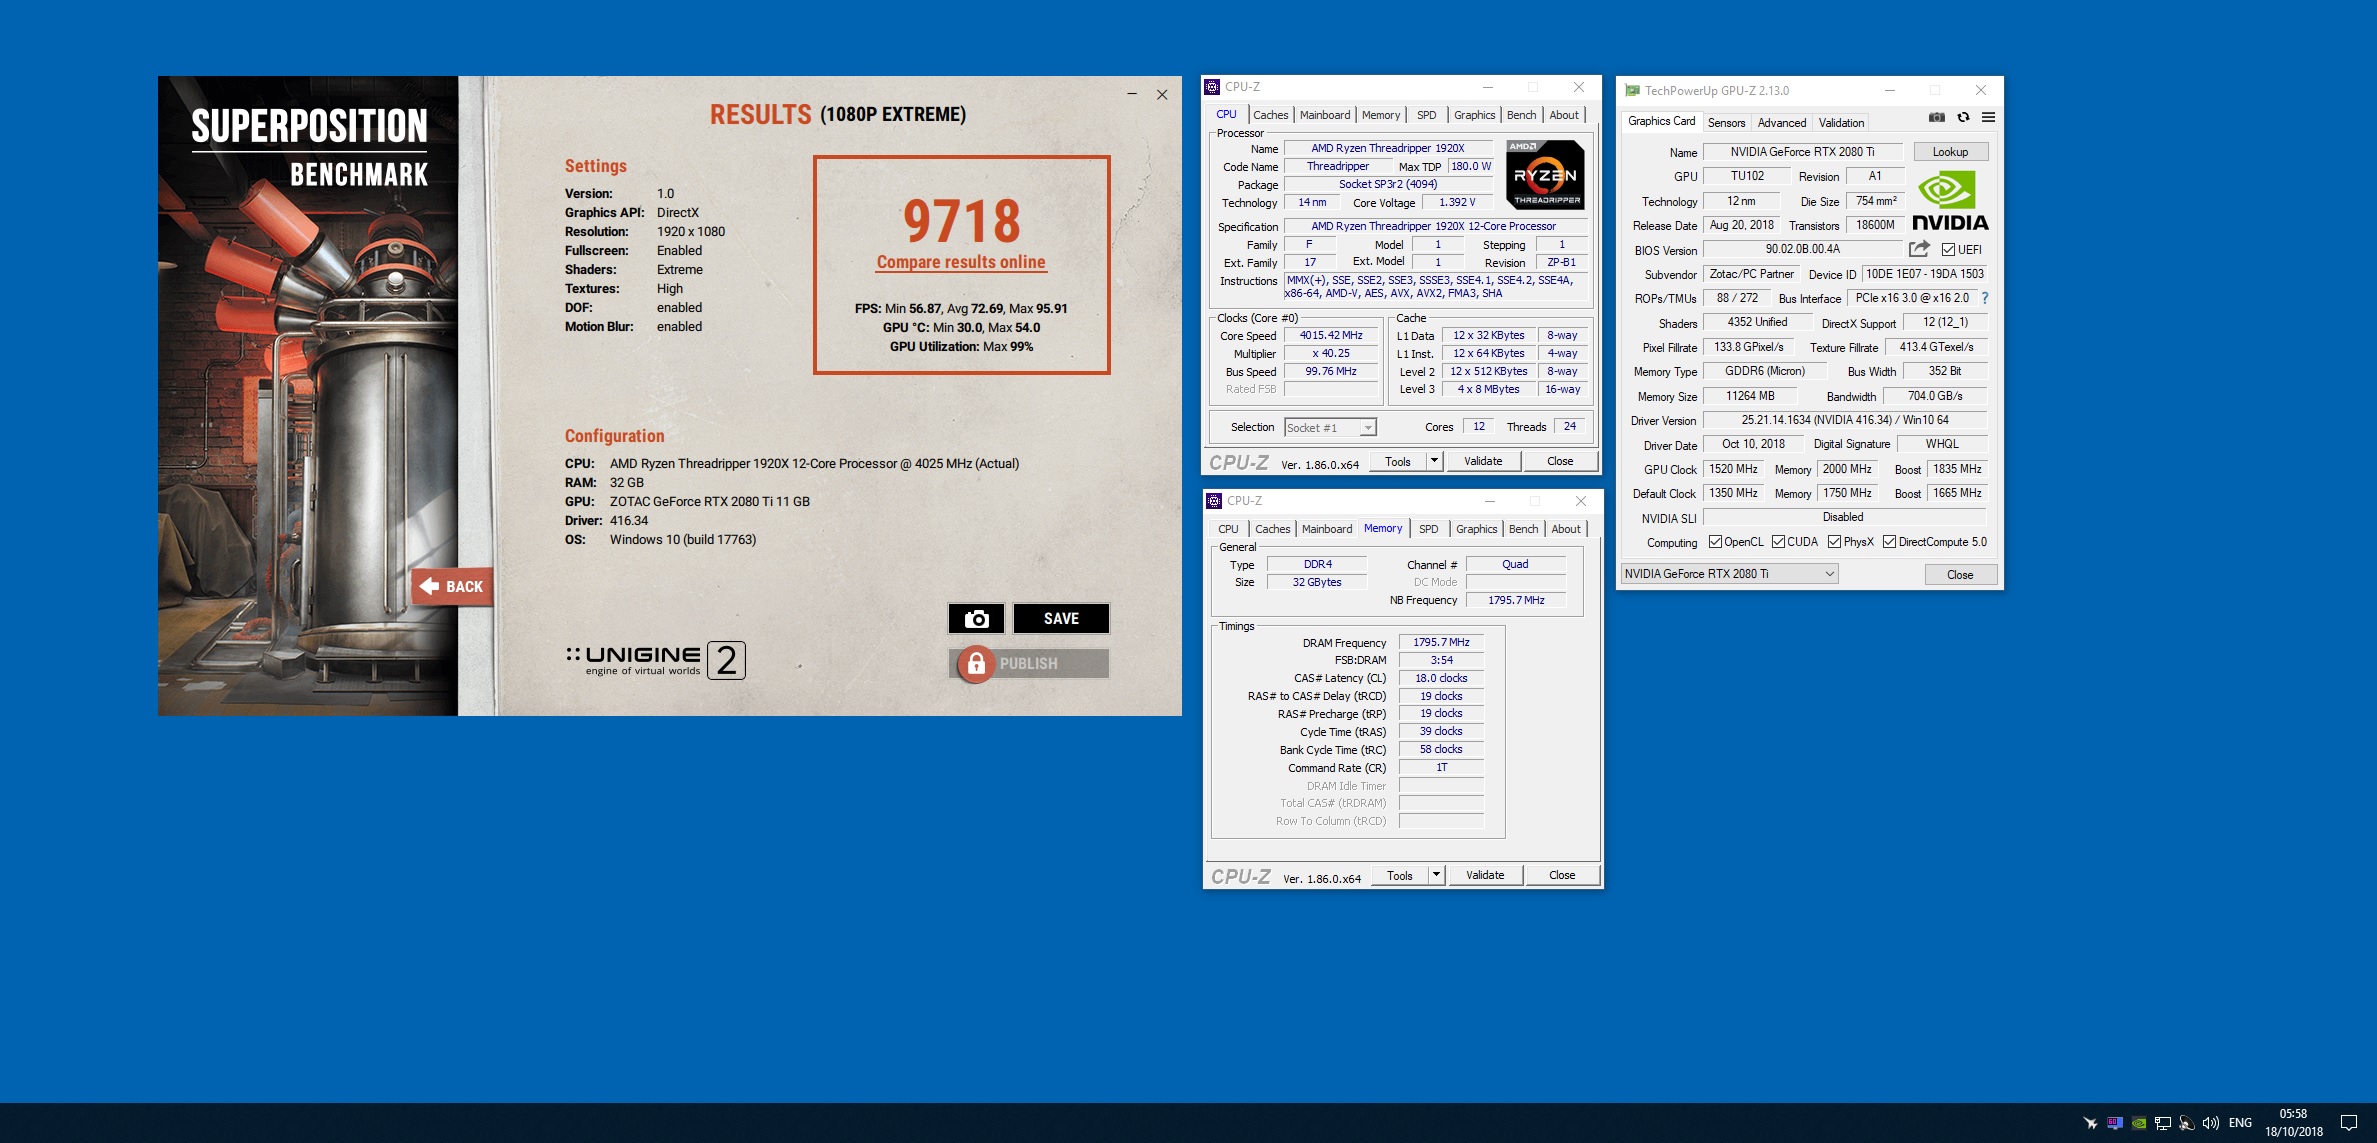Click the FPS monitor tray icon showing 60
Screen dimensions: 2377x1143
coord(2114,1123)
